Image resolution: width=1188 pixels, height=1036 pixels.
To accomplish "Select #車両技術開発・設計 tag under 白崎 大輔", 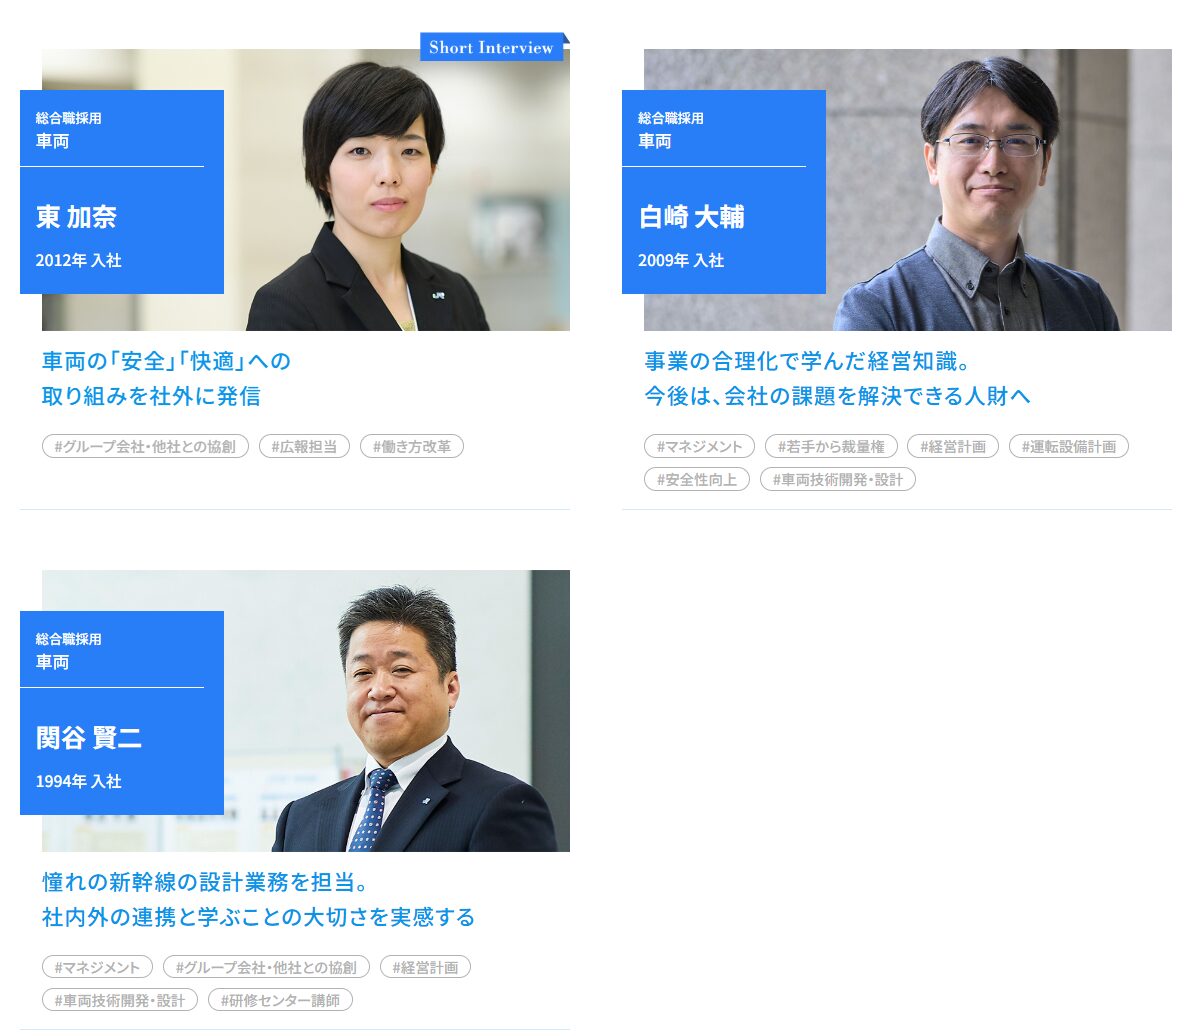I will 838,480.
